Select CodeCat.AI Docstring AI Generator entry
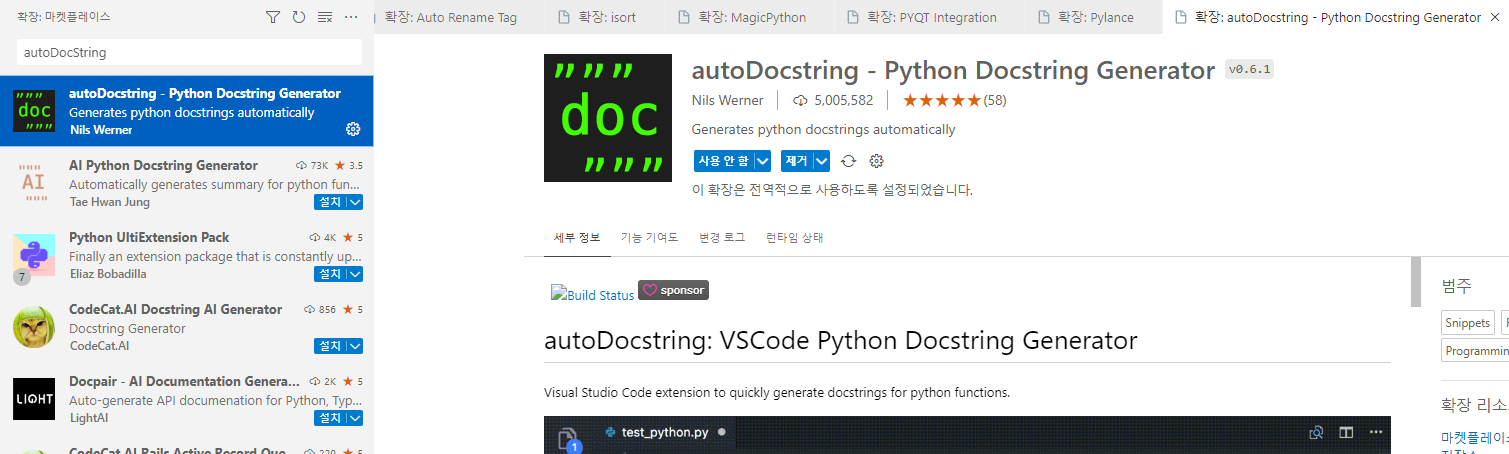 187,327
